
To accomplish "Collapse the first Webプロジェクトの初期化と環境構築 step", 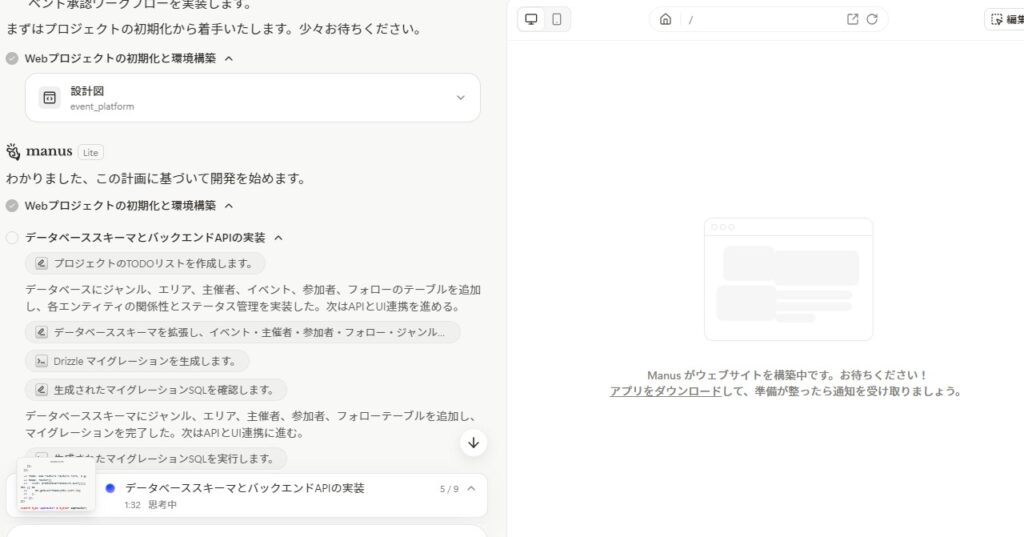I will pyautogui.click(x=229, y=58).
